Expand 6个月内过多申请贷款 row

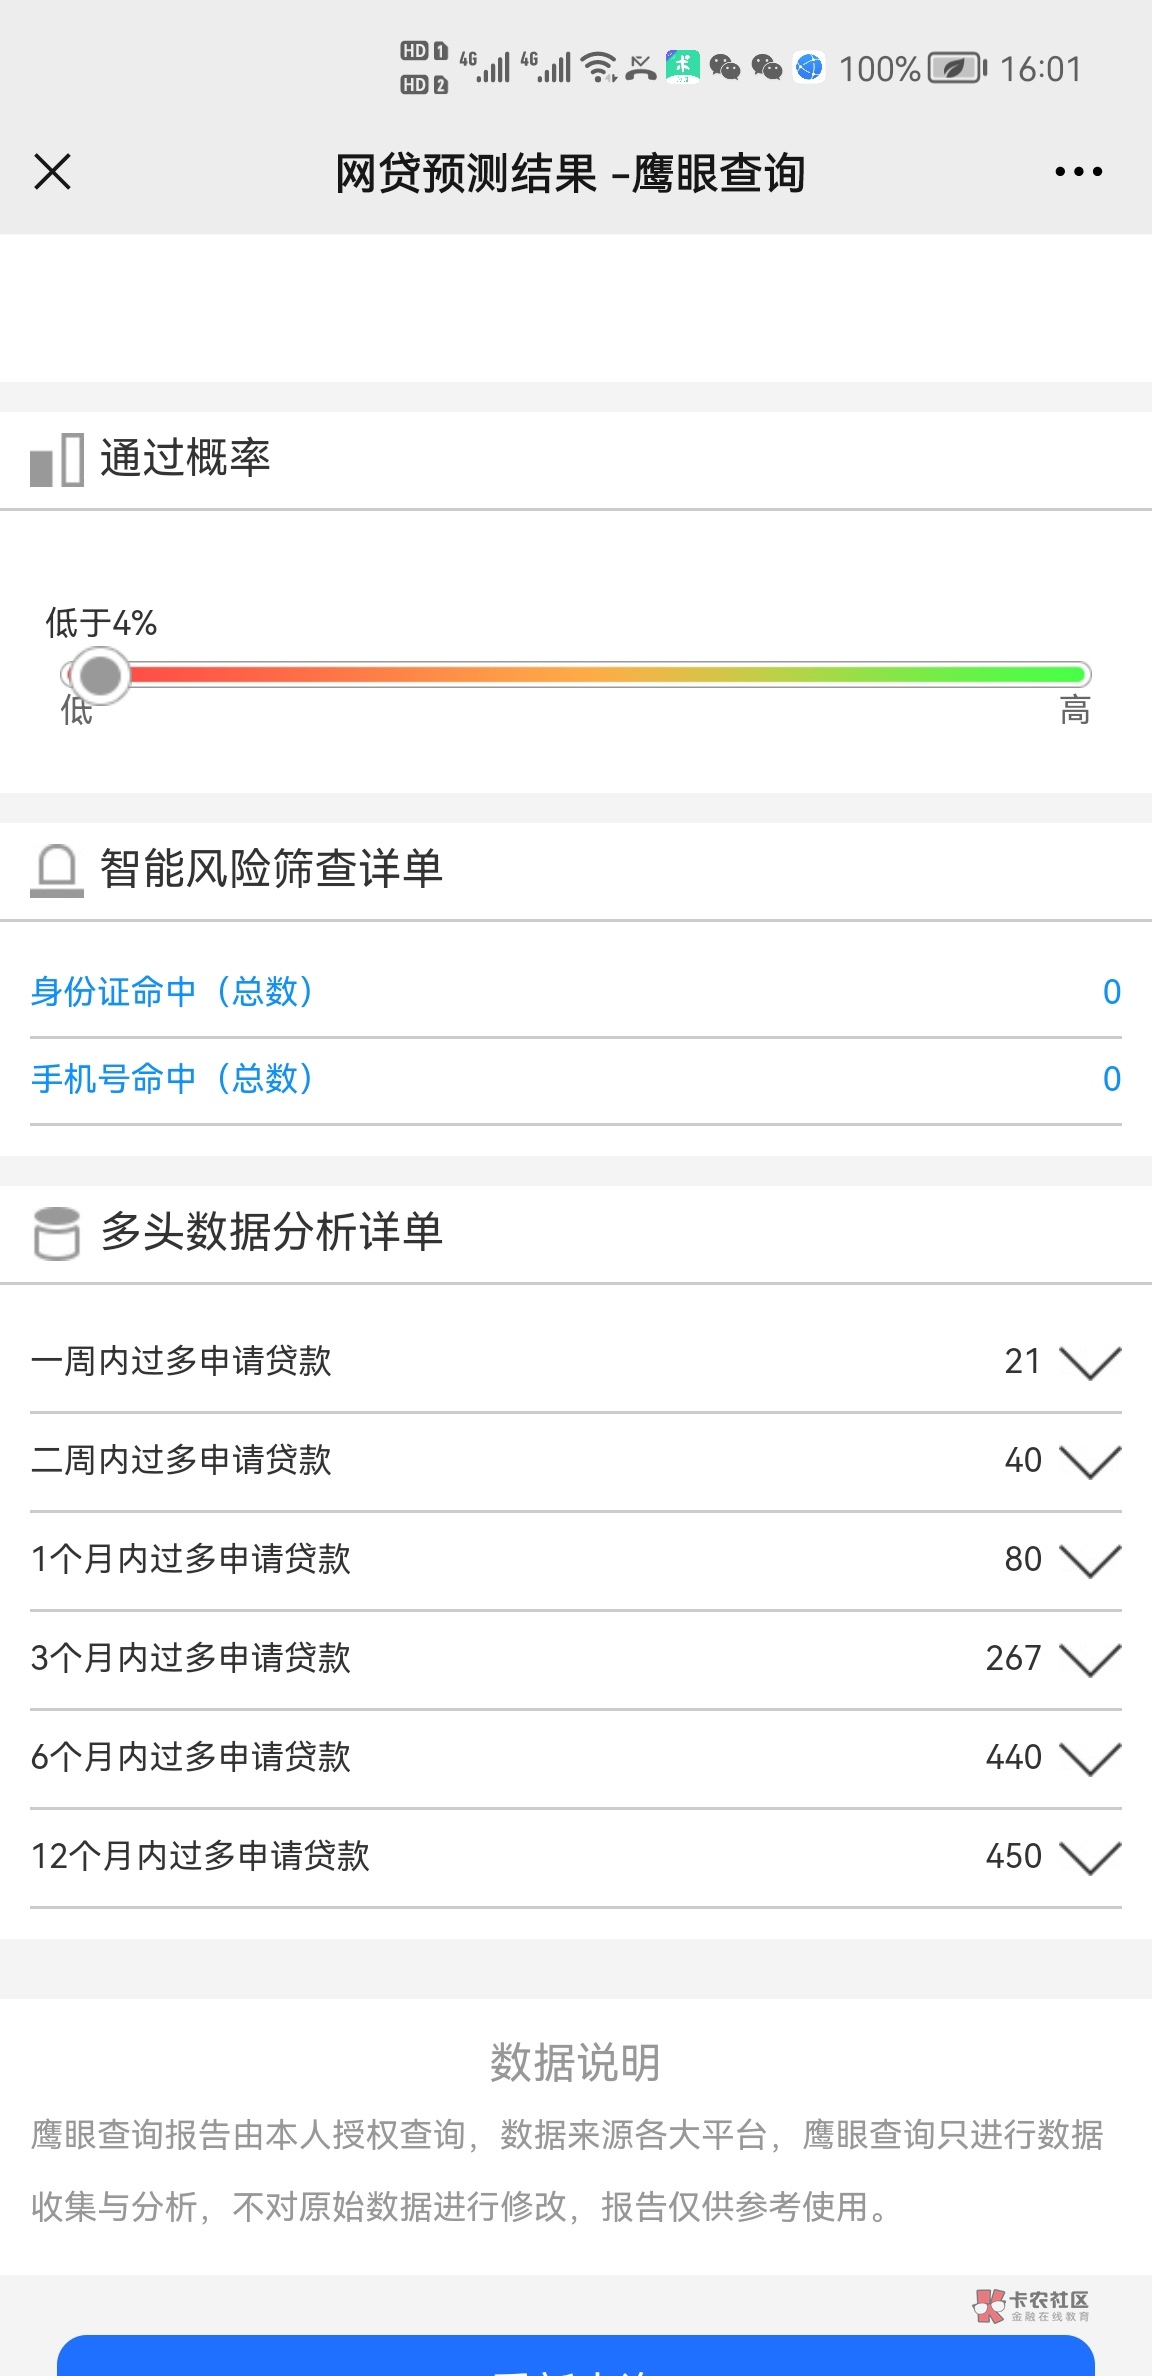click(1089, 1758)
